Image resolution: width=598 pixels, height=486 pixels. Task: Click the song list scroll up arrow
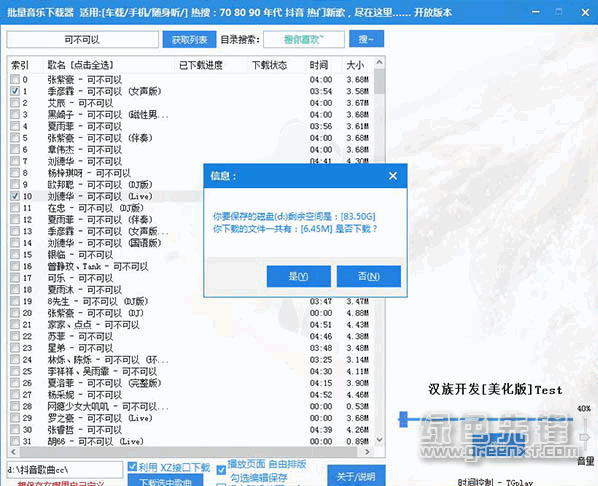(379, 62)
